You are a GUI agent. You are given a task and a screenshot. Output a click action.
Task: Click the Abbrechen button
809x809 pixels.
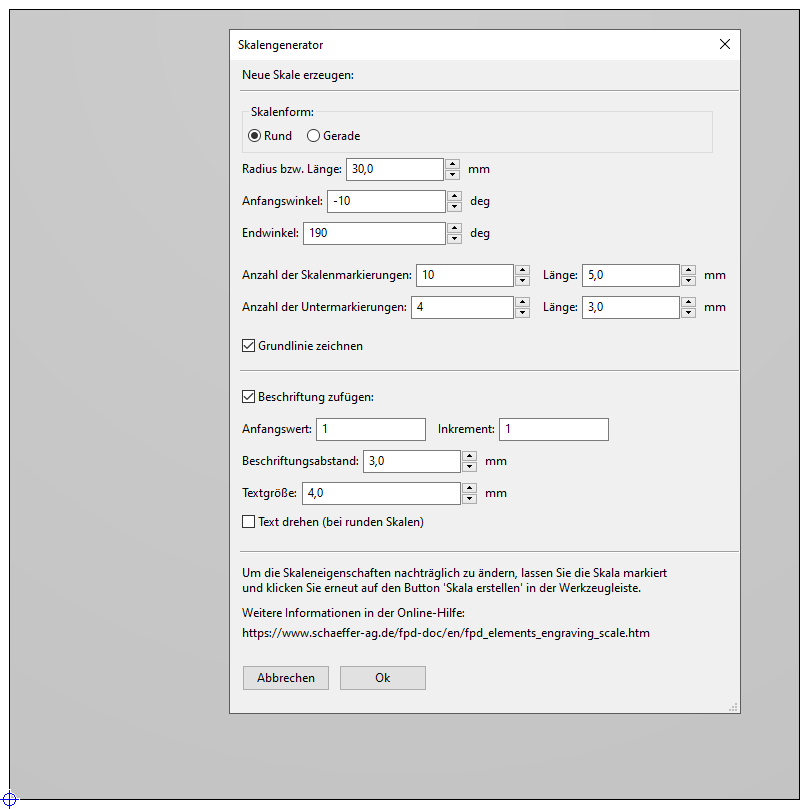click(x=285, y=678)
